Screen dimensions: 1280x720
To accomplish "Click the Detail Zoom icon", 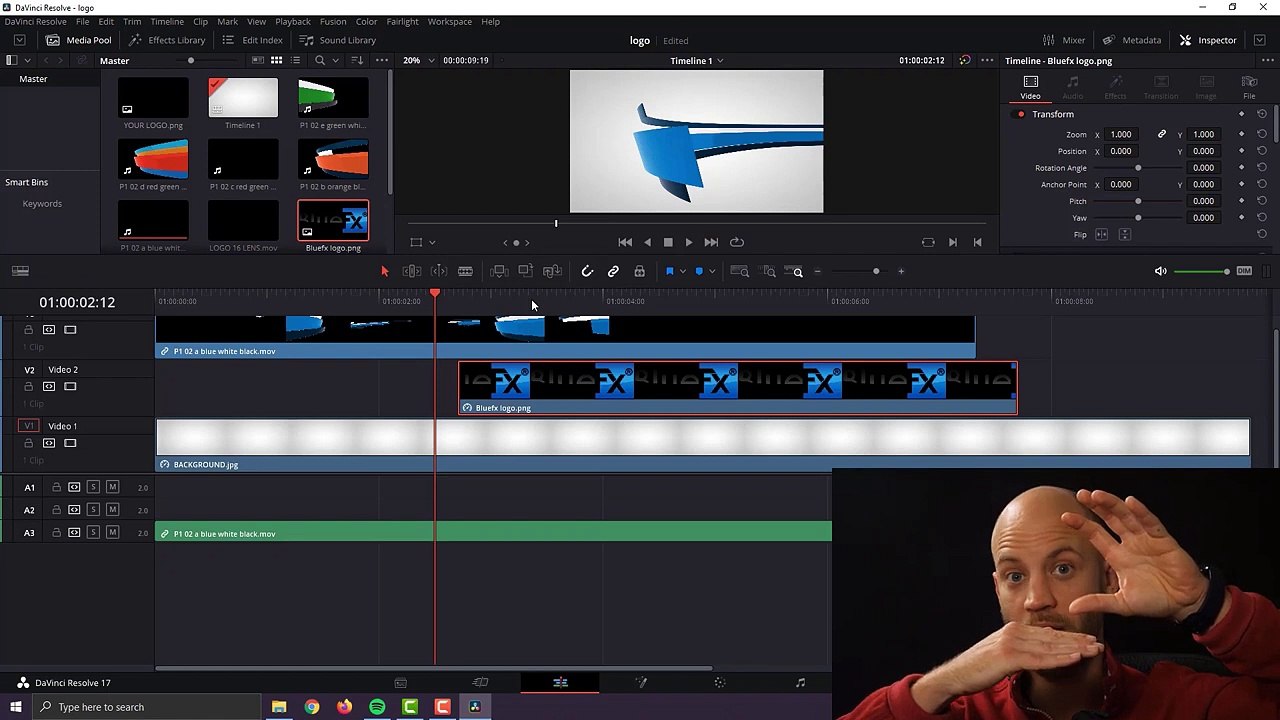I will (x=769, y=271).
